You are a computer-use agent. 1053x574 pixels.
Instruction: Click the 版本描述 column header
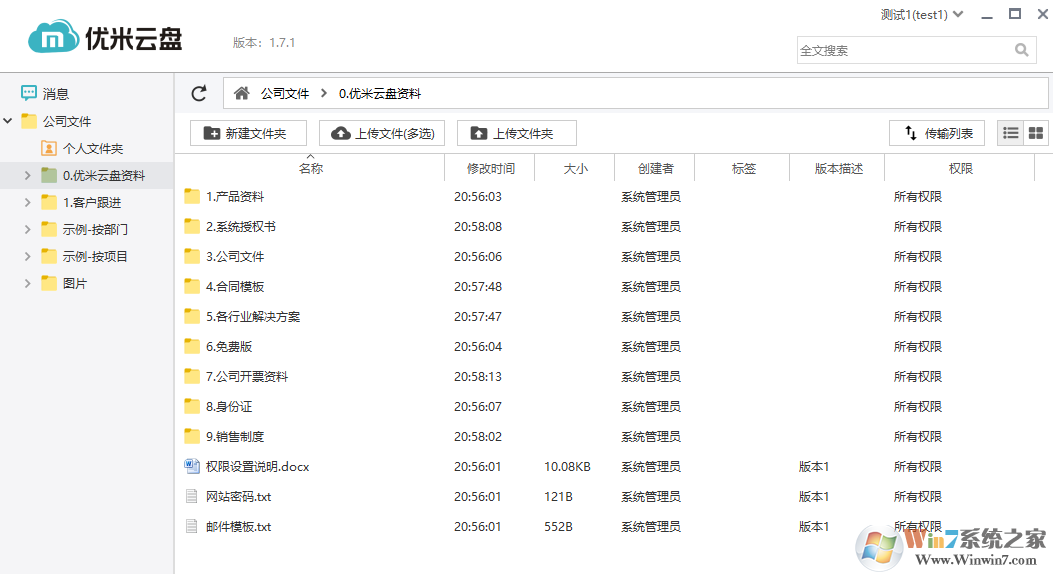point(839,169)
